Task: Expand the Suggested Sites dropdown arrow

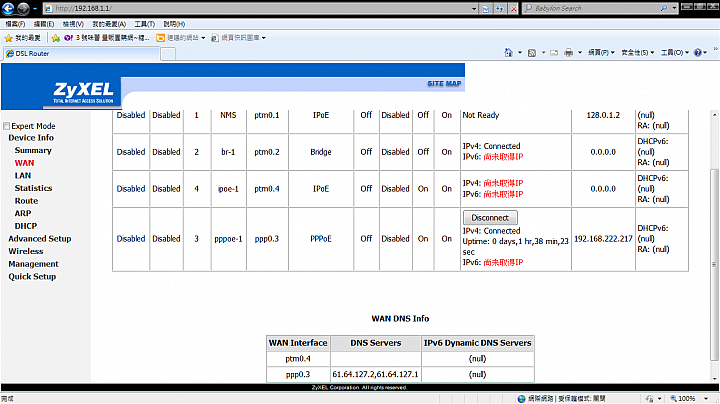Action: click(203, 38)
